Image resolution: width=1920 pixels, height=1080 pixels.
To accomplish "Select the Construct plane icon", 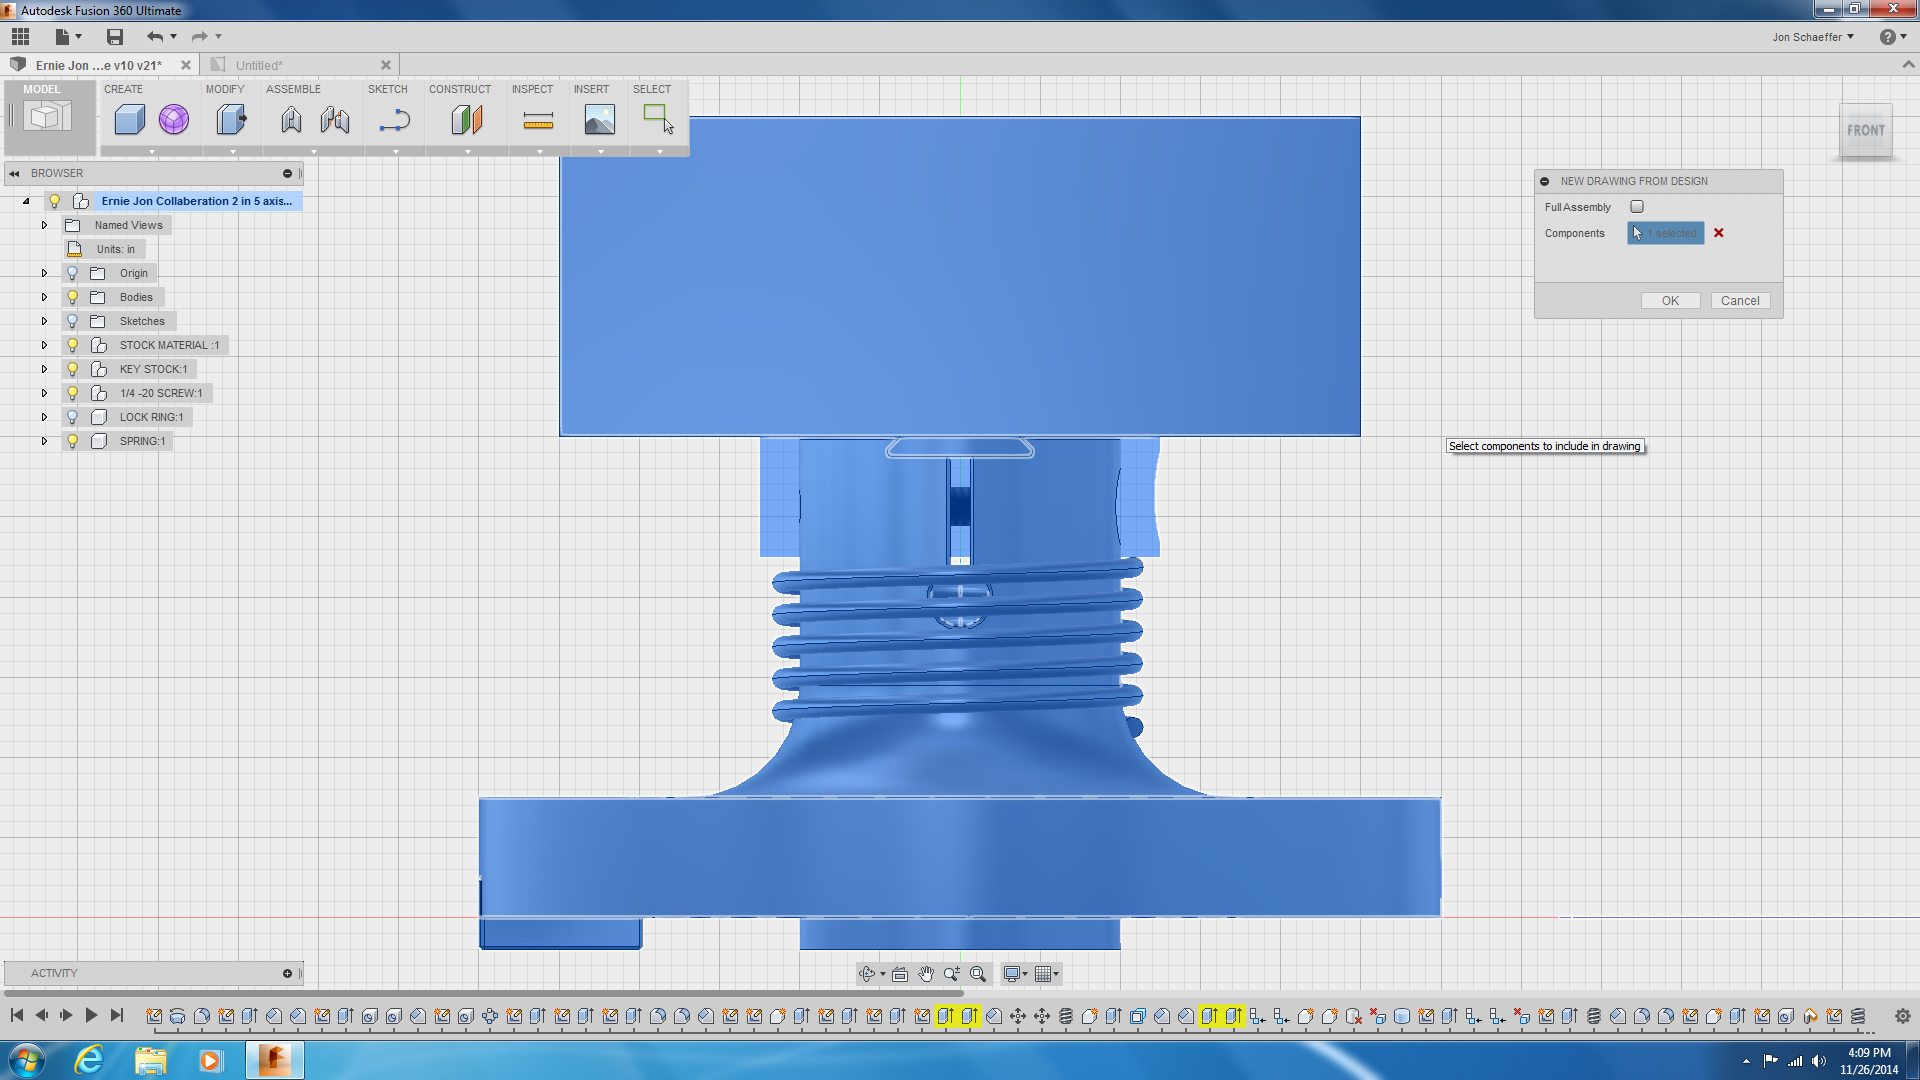I will coord(467,120).
